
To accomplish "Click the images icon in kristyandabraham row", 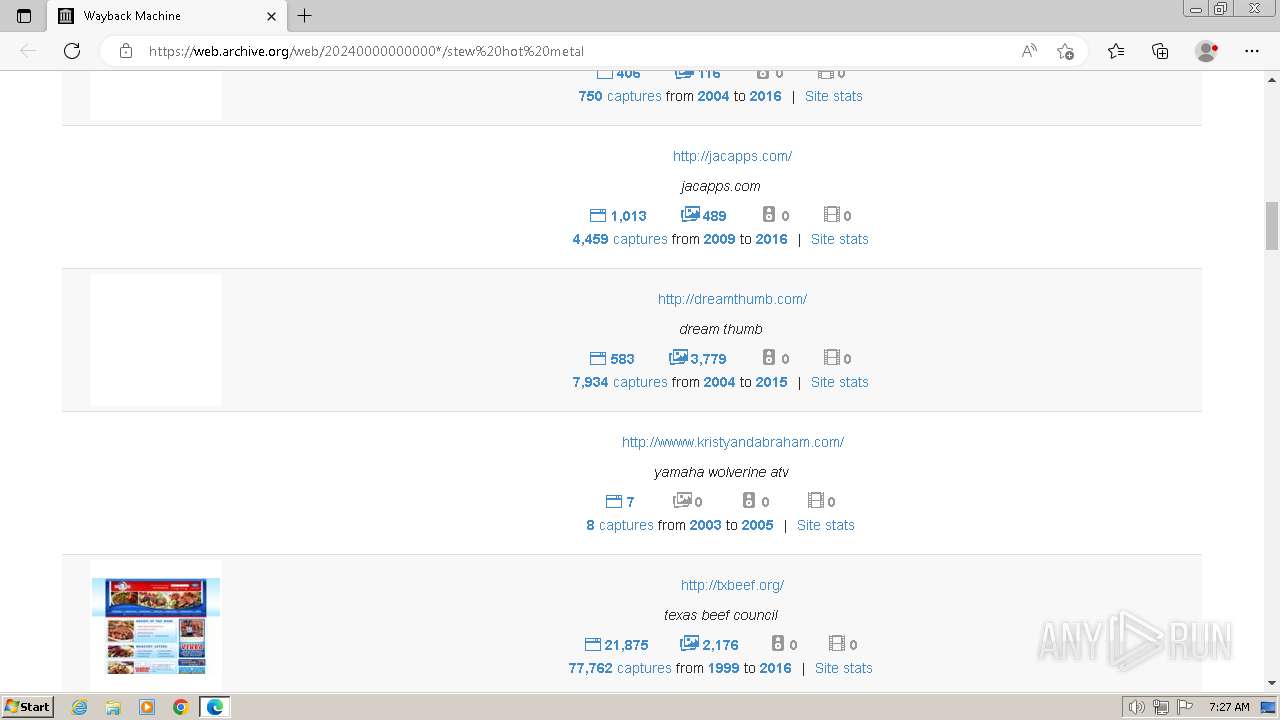I will (x=682, y=500).
